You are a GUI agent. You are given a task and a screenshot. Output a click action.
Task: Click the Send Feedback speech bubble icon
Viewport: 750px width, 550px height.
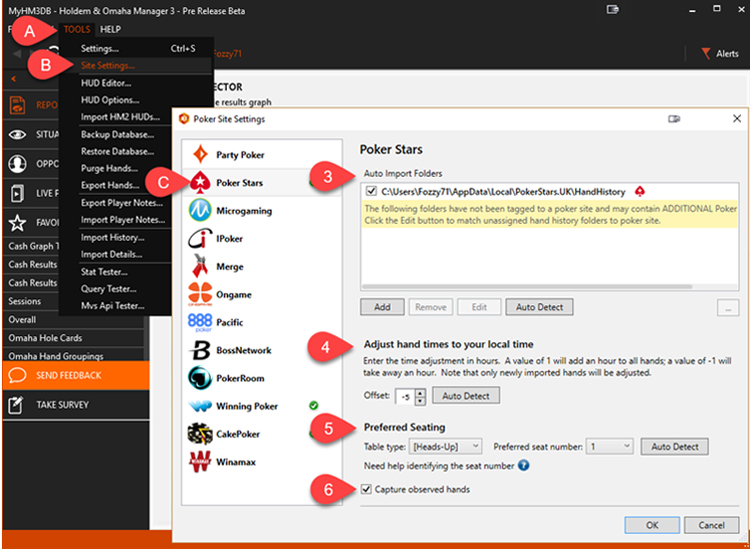(x=17, y=375)
